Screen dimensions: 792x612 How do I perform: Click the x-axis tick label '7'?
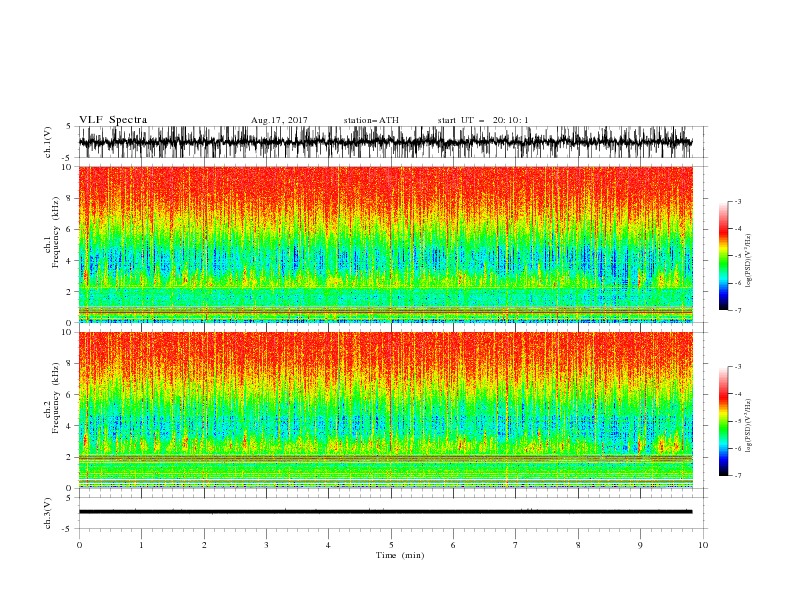[x=516, y=545]
